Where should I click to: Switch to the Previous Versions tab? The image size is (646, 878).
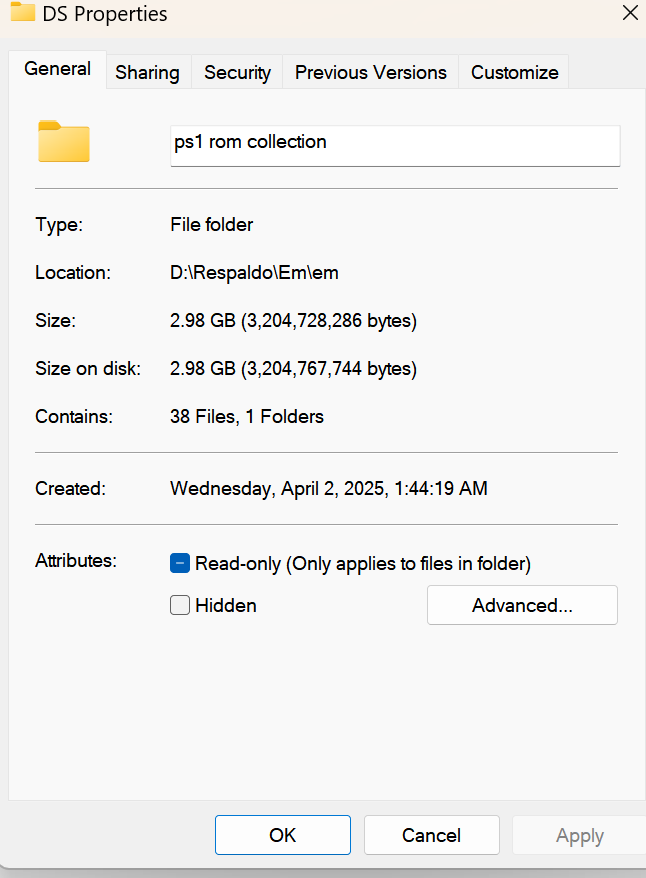point(371,72)
